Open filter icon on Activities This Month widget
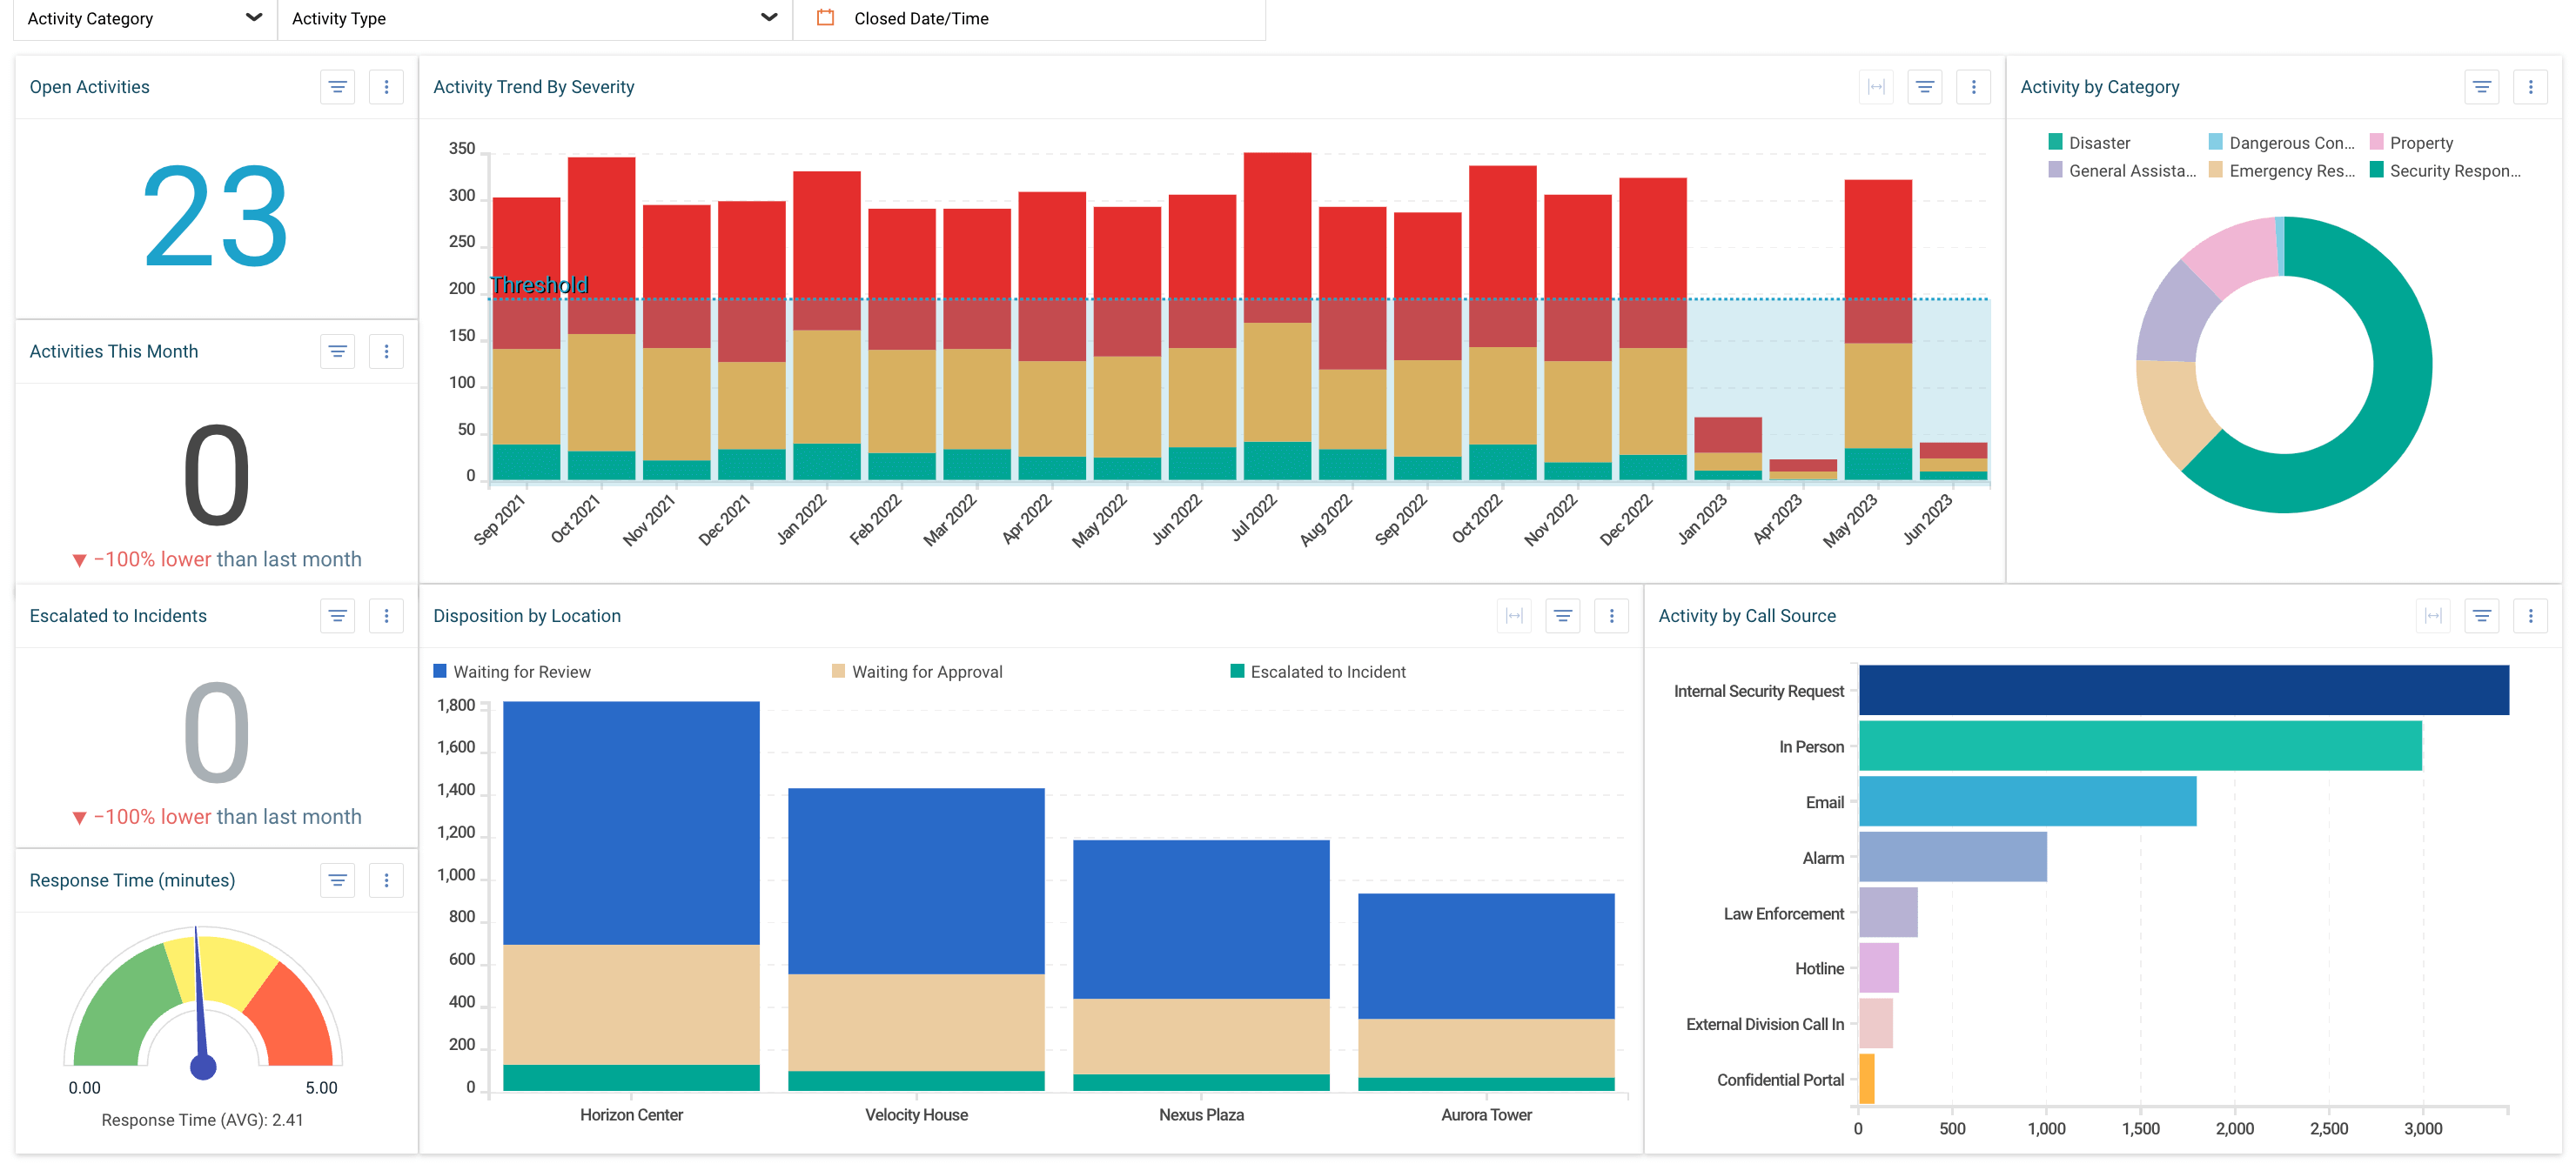Viewport: 2576px width, 1164px height. tap(337, 351)
